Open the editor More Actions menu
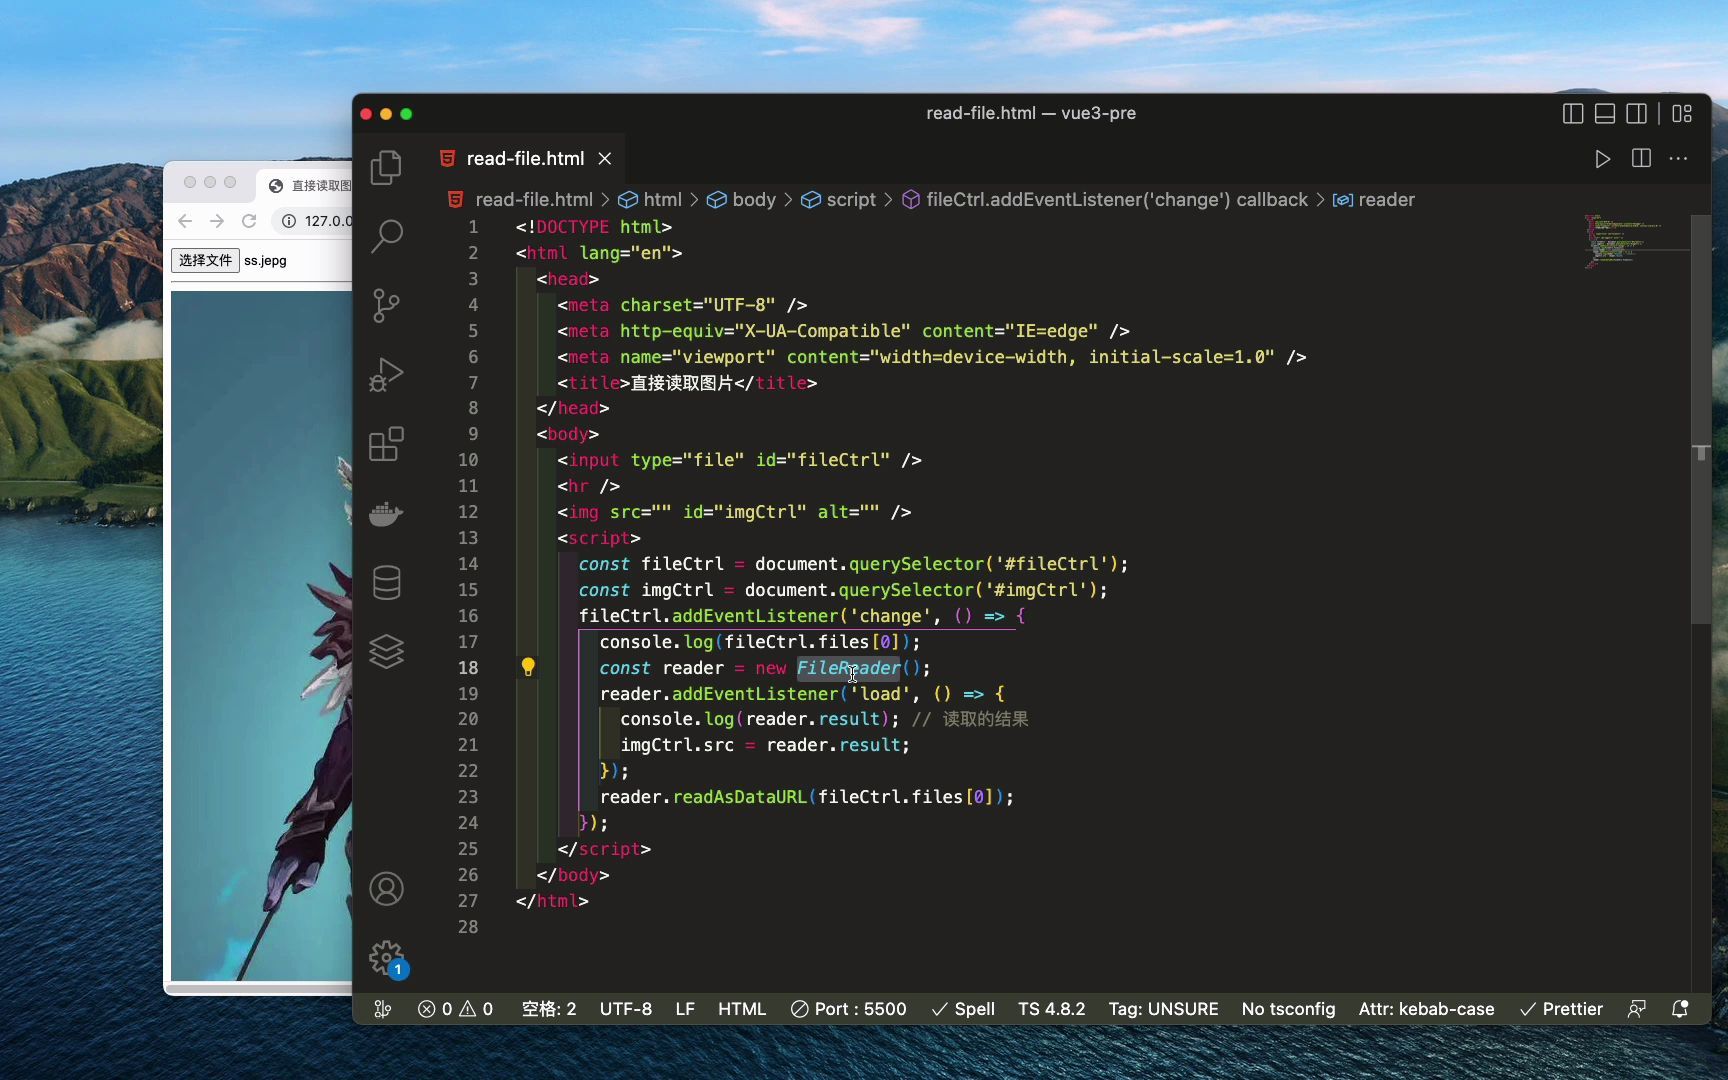 (1679, 159)
